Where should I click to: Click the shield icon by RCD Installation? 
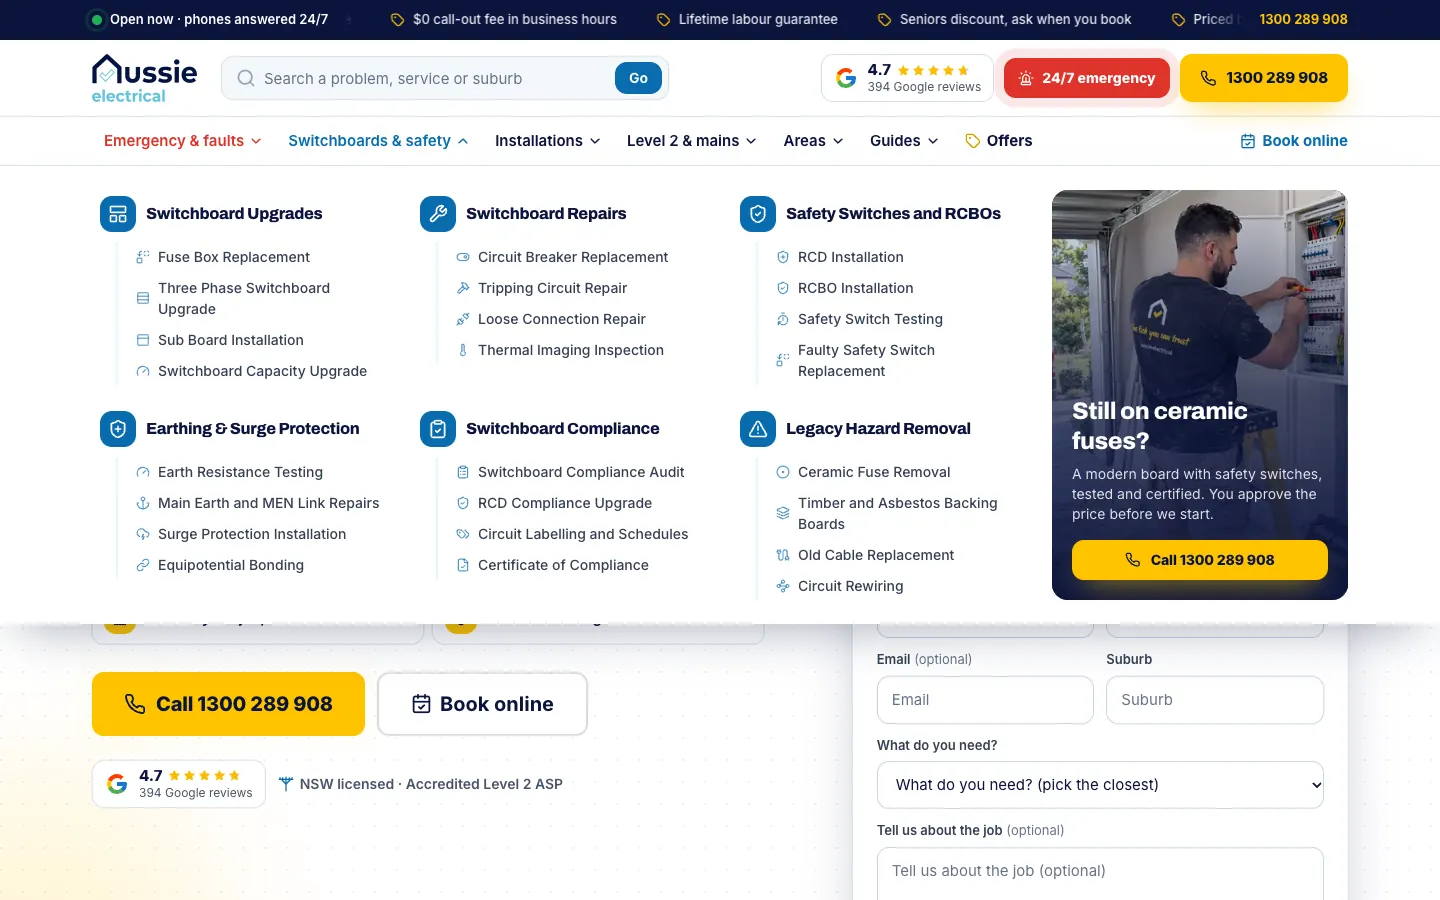pyautogui.click(x=783, y=257)
